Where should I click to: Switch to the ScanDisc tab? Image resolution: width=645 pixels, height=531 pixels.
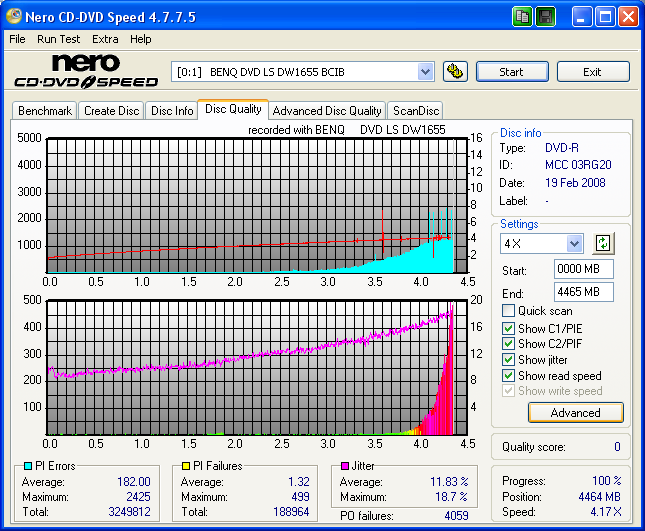(x=416, y=111)
